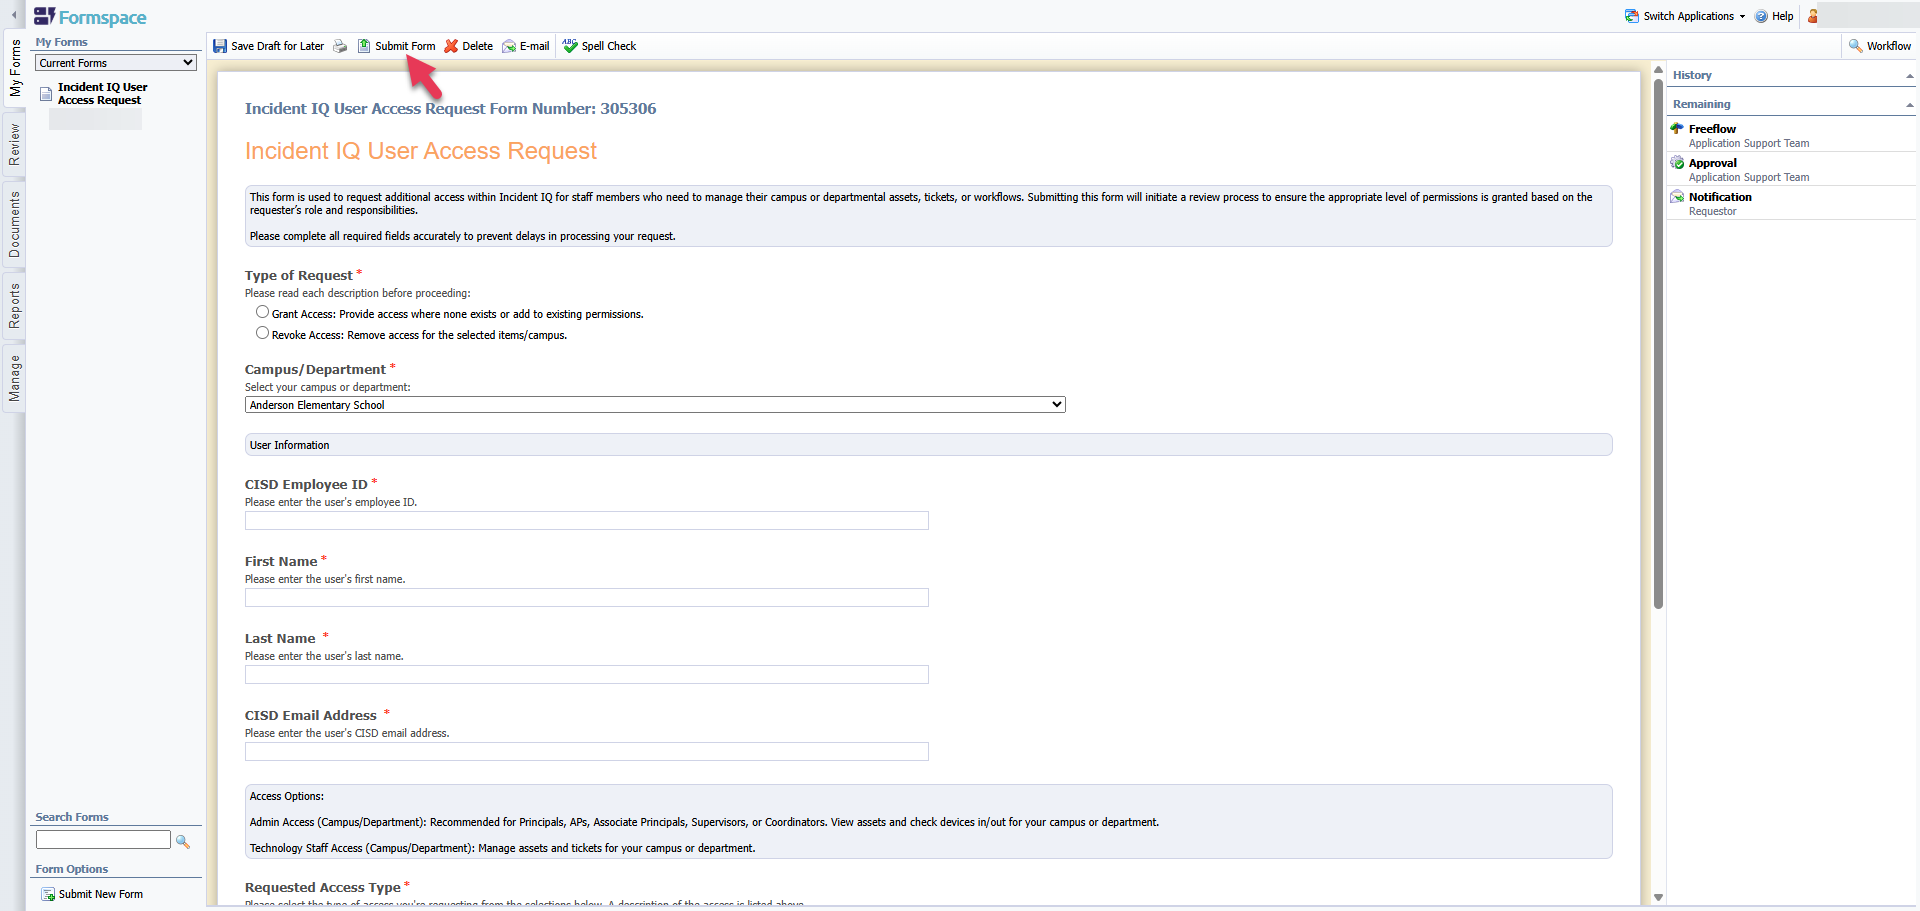Viewport: 1920px width, 911px height.
Task: Click the Submit New Form link
Action: coord(100,894)
